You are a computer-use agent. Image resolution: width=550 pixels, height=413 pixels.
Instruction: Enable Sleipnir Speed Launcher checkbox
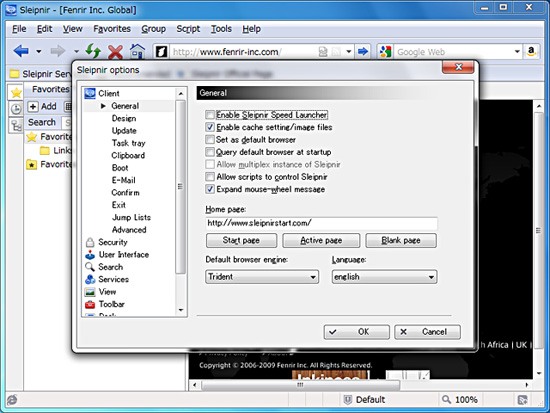coord(210,115)
